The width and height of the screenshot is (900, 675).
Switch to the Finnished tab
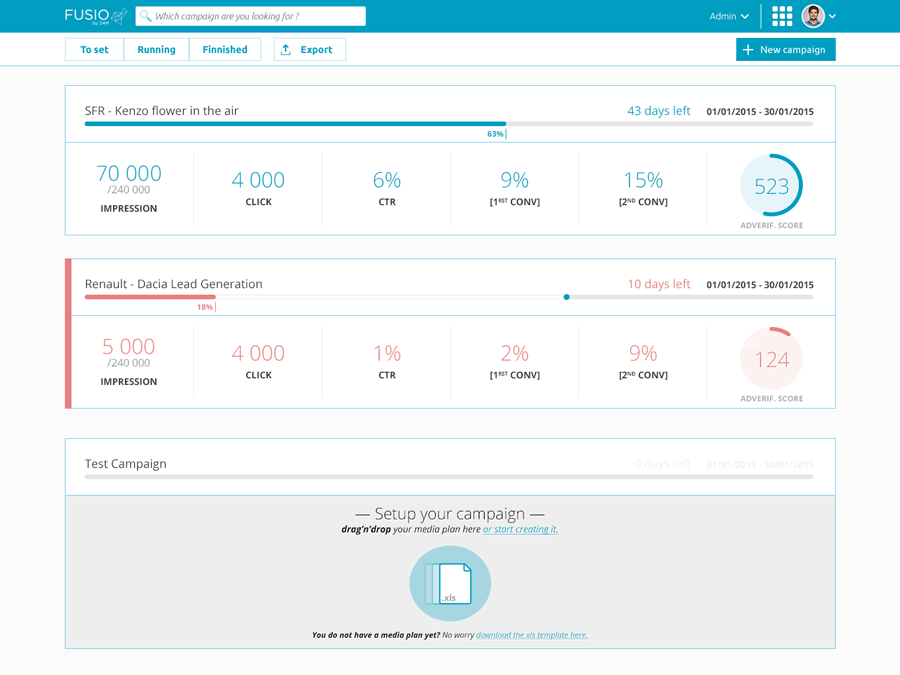[x=225, y=49]
